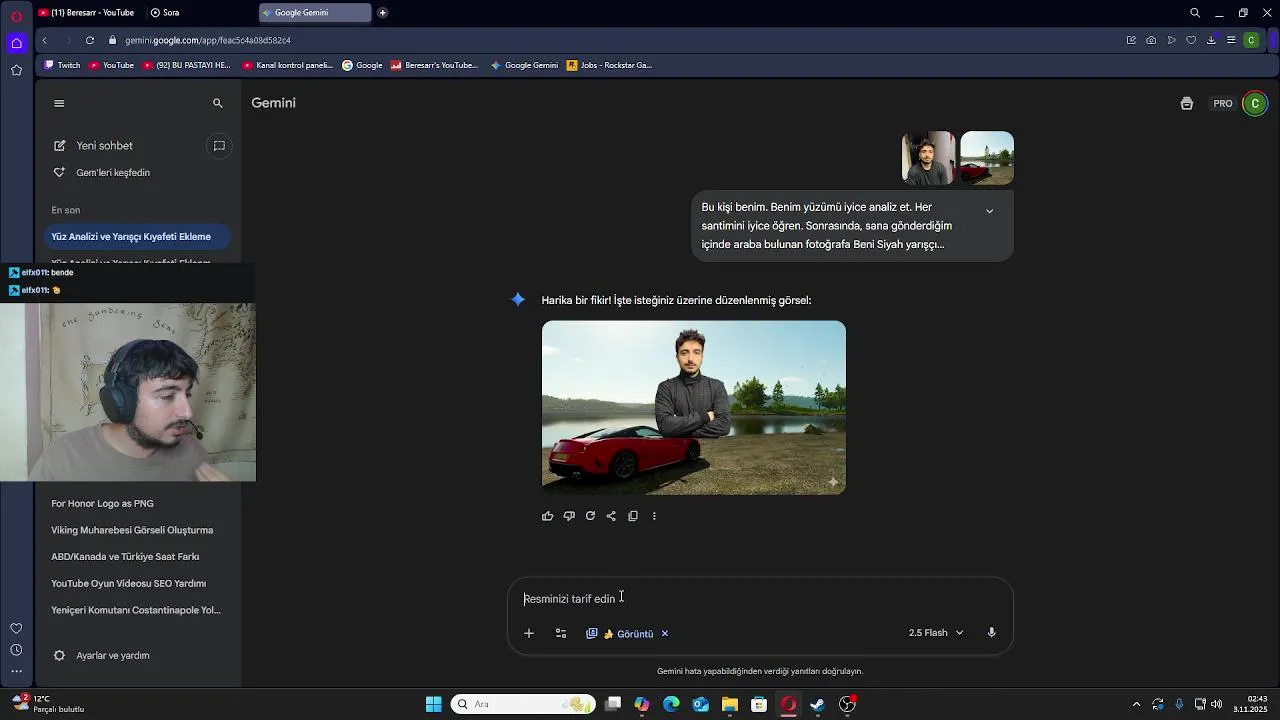Screen dimensions: 1280x720
Task: Expand the user prompt text chevron
Action: pyautogui.click(x=989, y=211)
